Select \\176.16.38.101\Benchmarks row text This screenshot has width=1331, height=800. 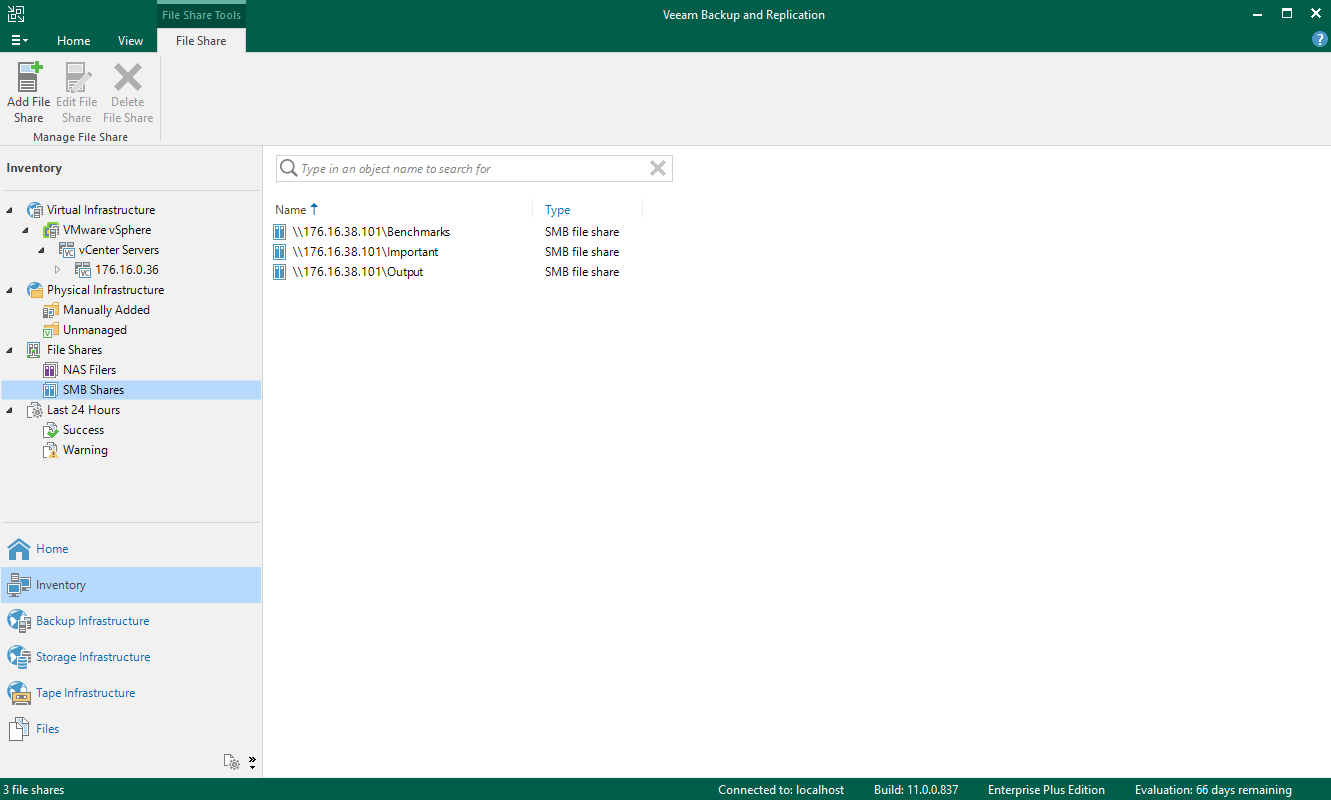pyautogui.click(x=372, y=232)
